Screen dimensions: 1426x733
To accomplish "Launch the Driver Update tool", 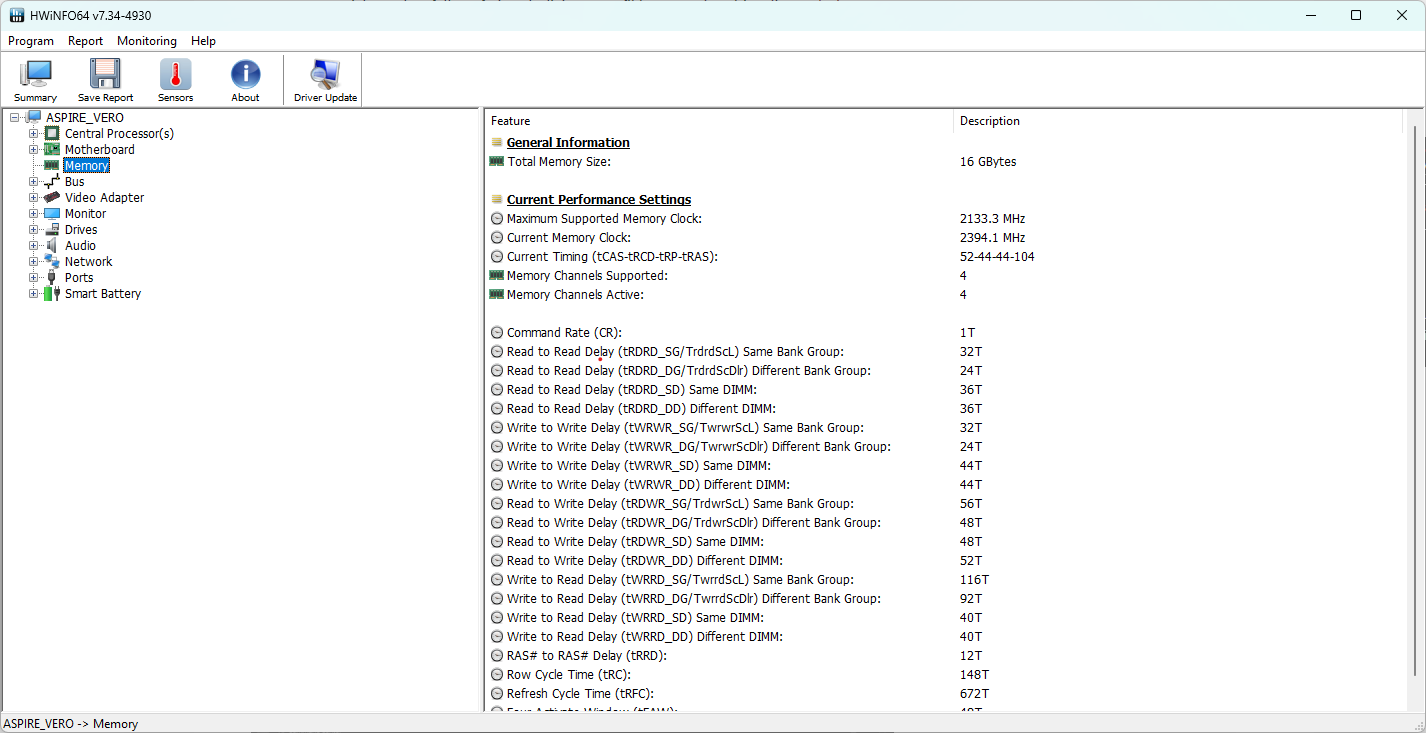I will [x=325, y=80].
